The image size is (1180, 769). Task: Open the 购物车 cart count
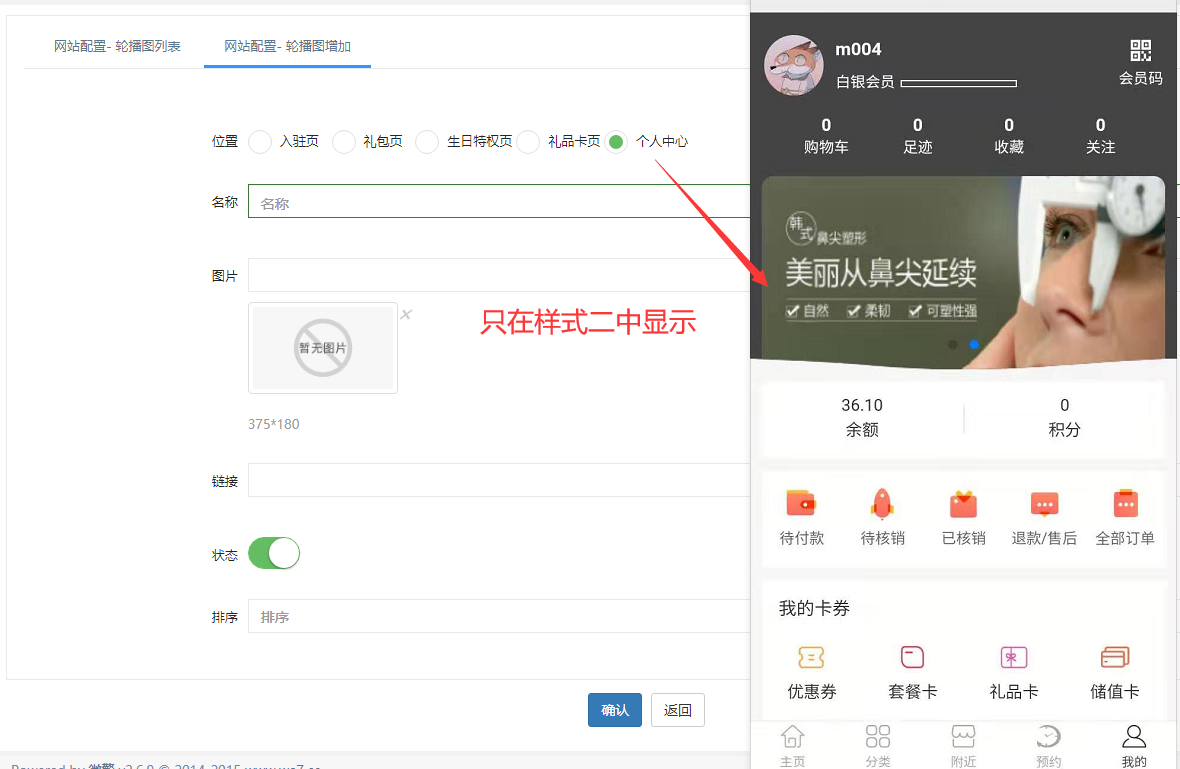(826, 136)
